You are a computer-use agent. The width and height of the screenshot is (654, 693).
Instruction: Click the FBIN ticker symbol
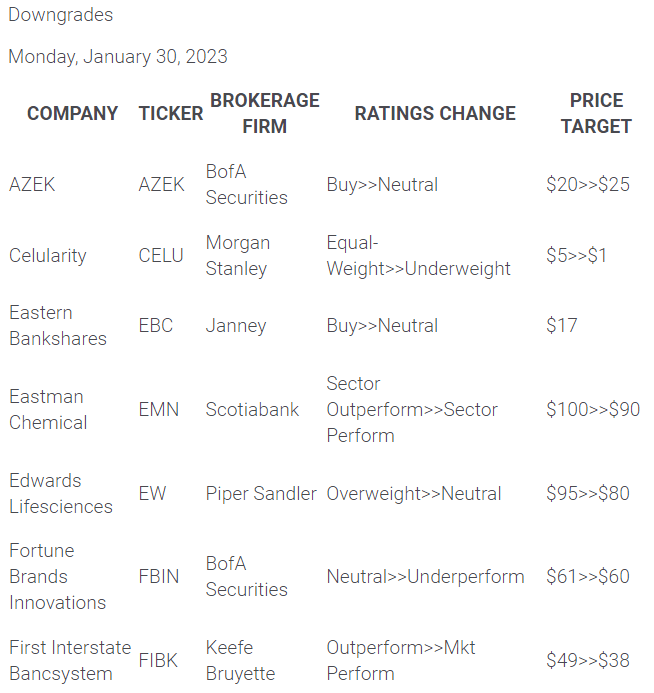click(160, 576)
